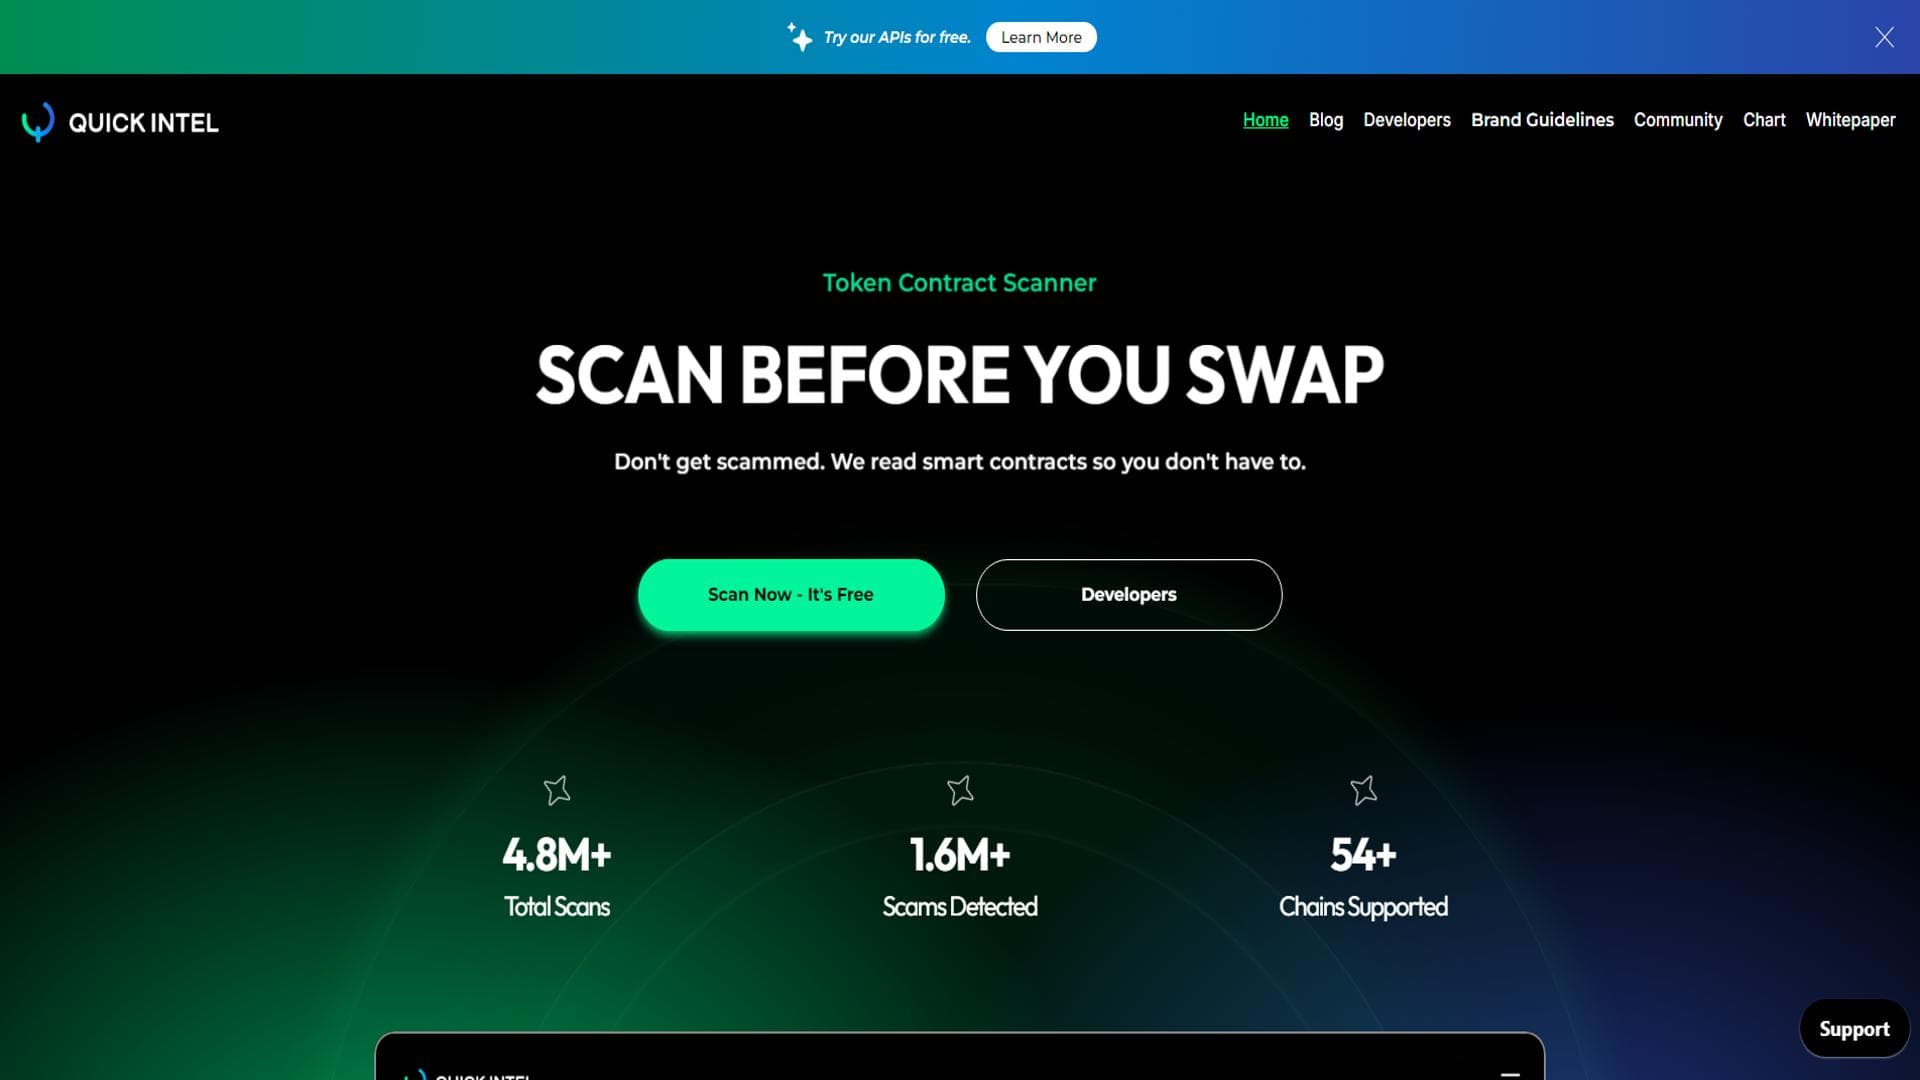Screen dimensions: 1920x1080
Task: Open the Whitepaper link
Action: (1850, 120)
